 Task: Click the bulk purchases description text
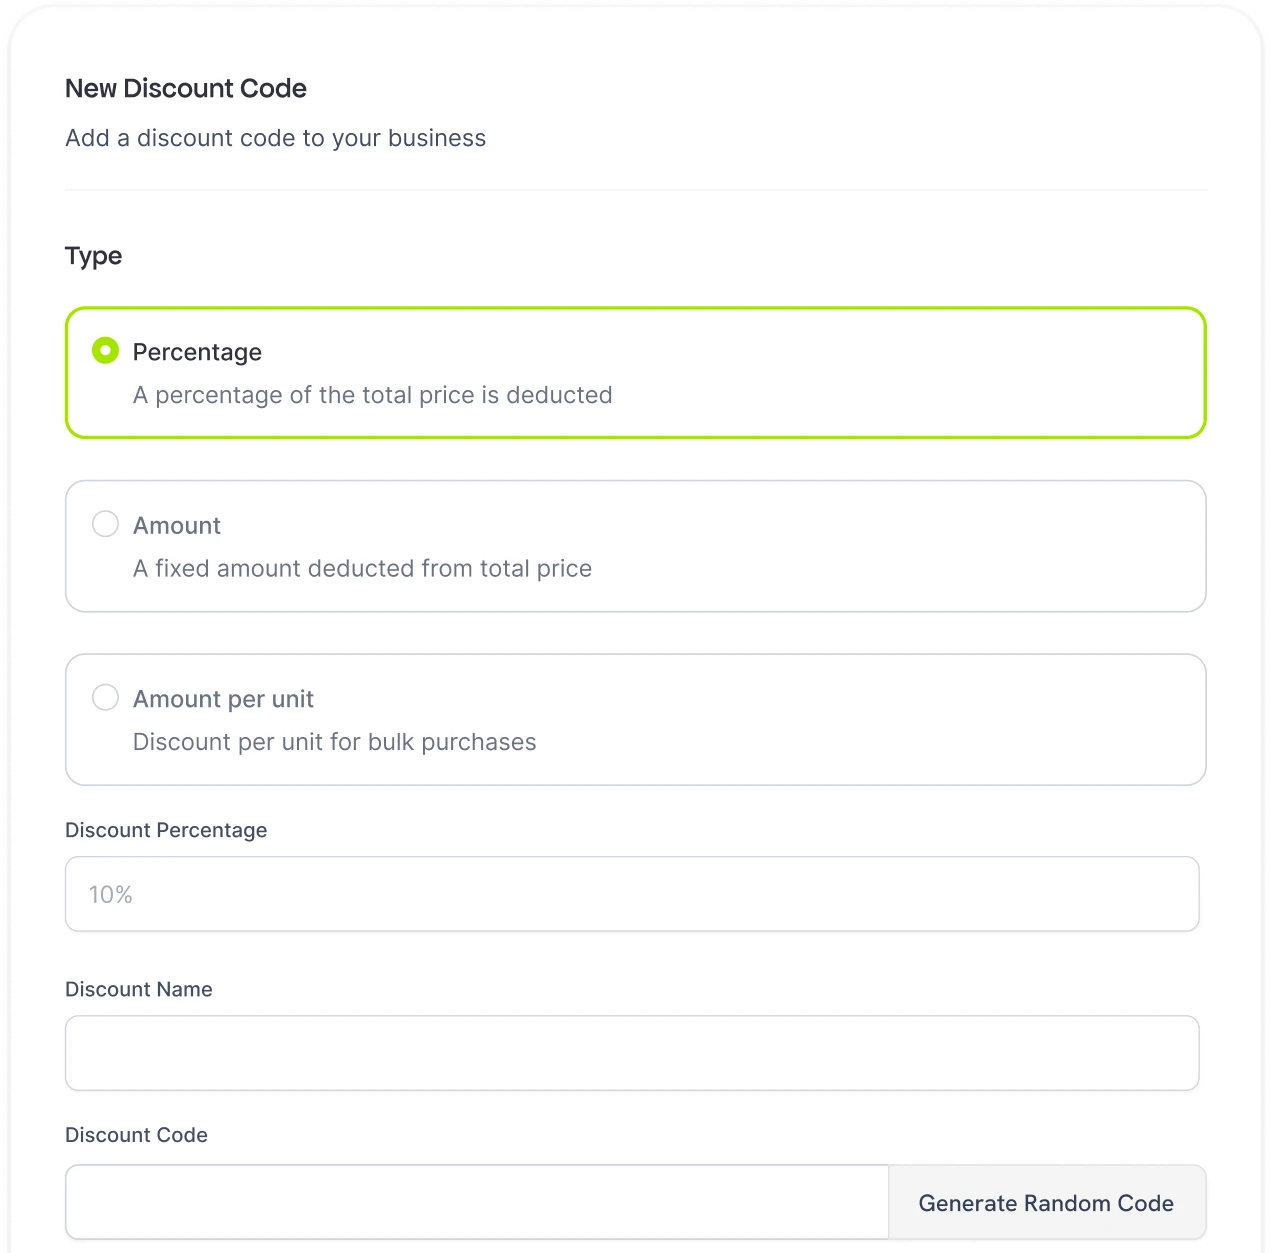coord(334,742)
